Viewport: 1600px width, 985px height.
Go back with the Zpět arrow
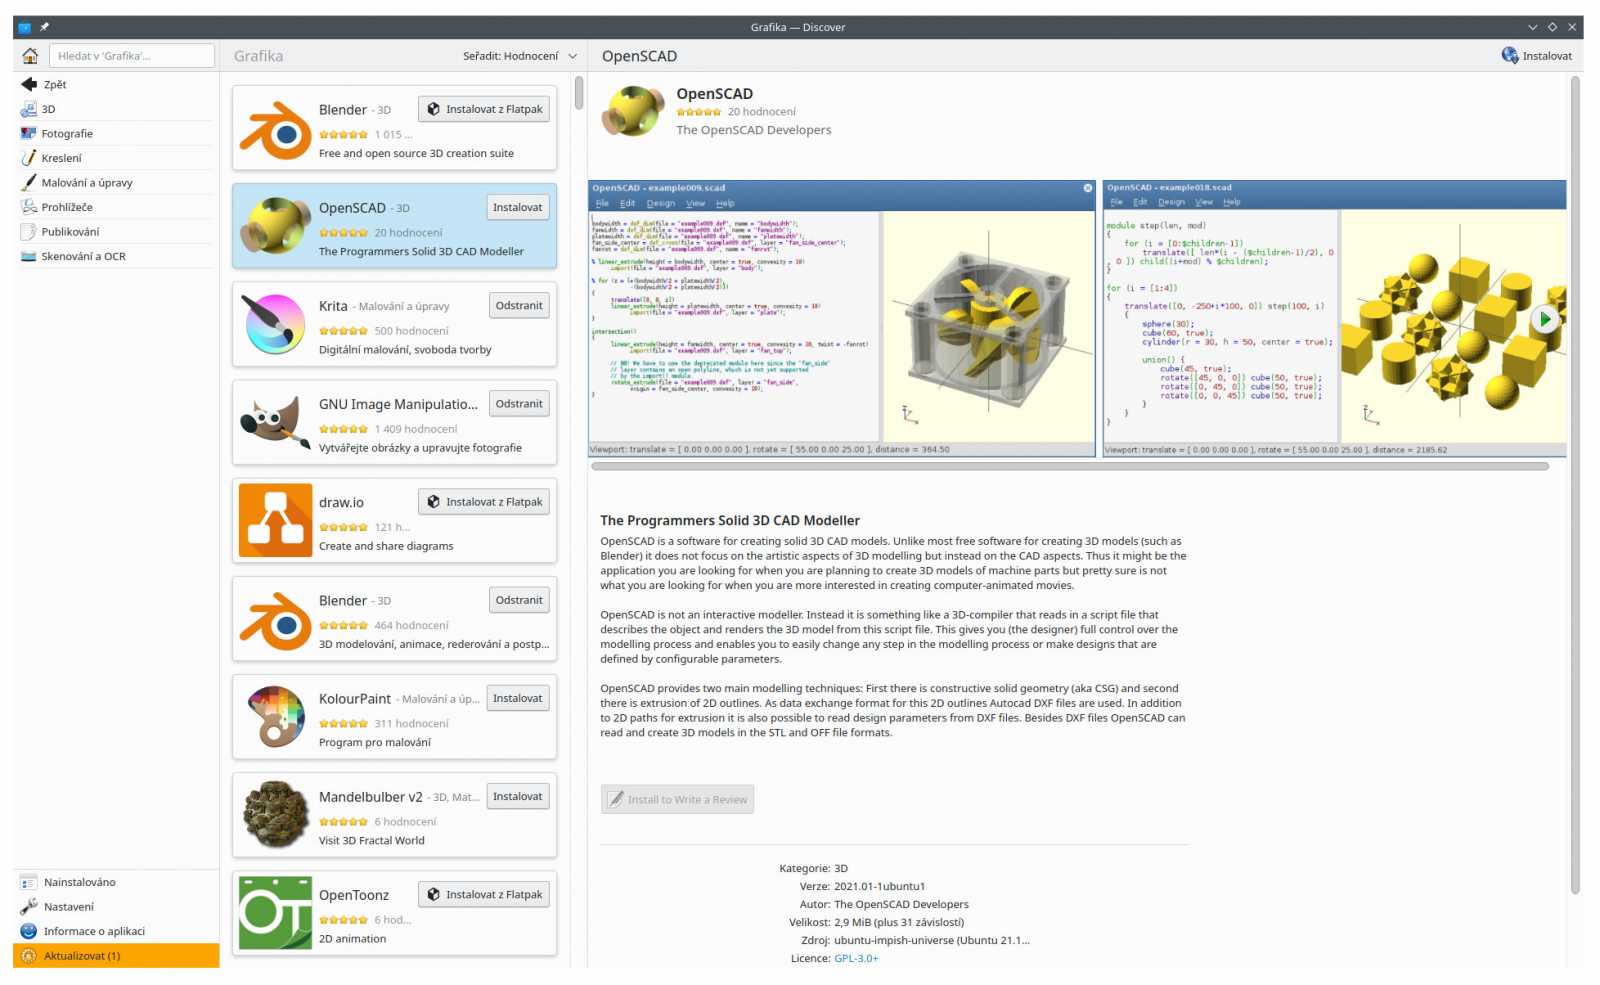[29, 84]
